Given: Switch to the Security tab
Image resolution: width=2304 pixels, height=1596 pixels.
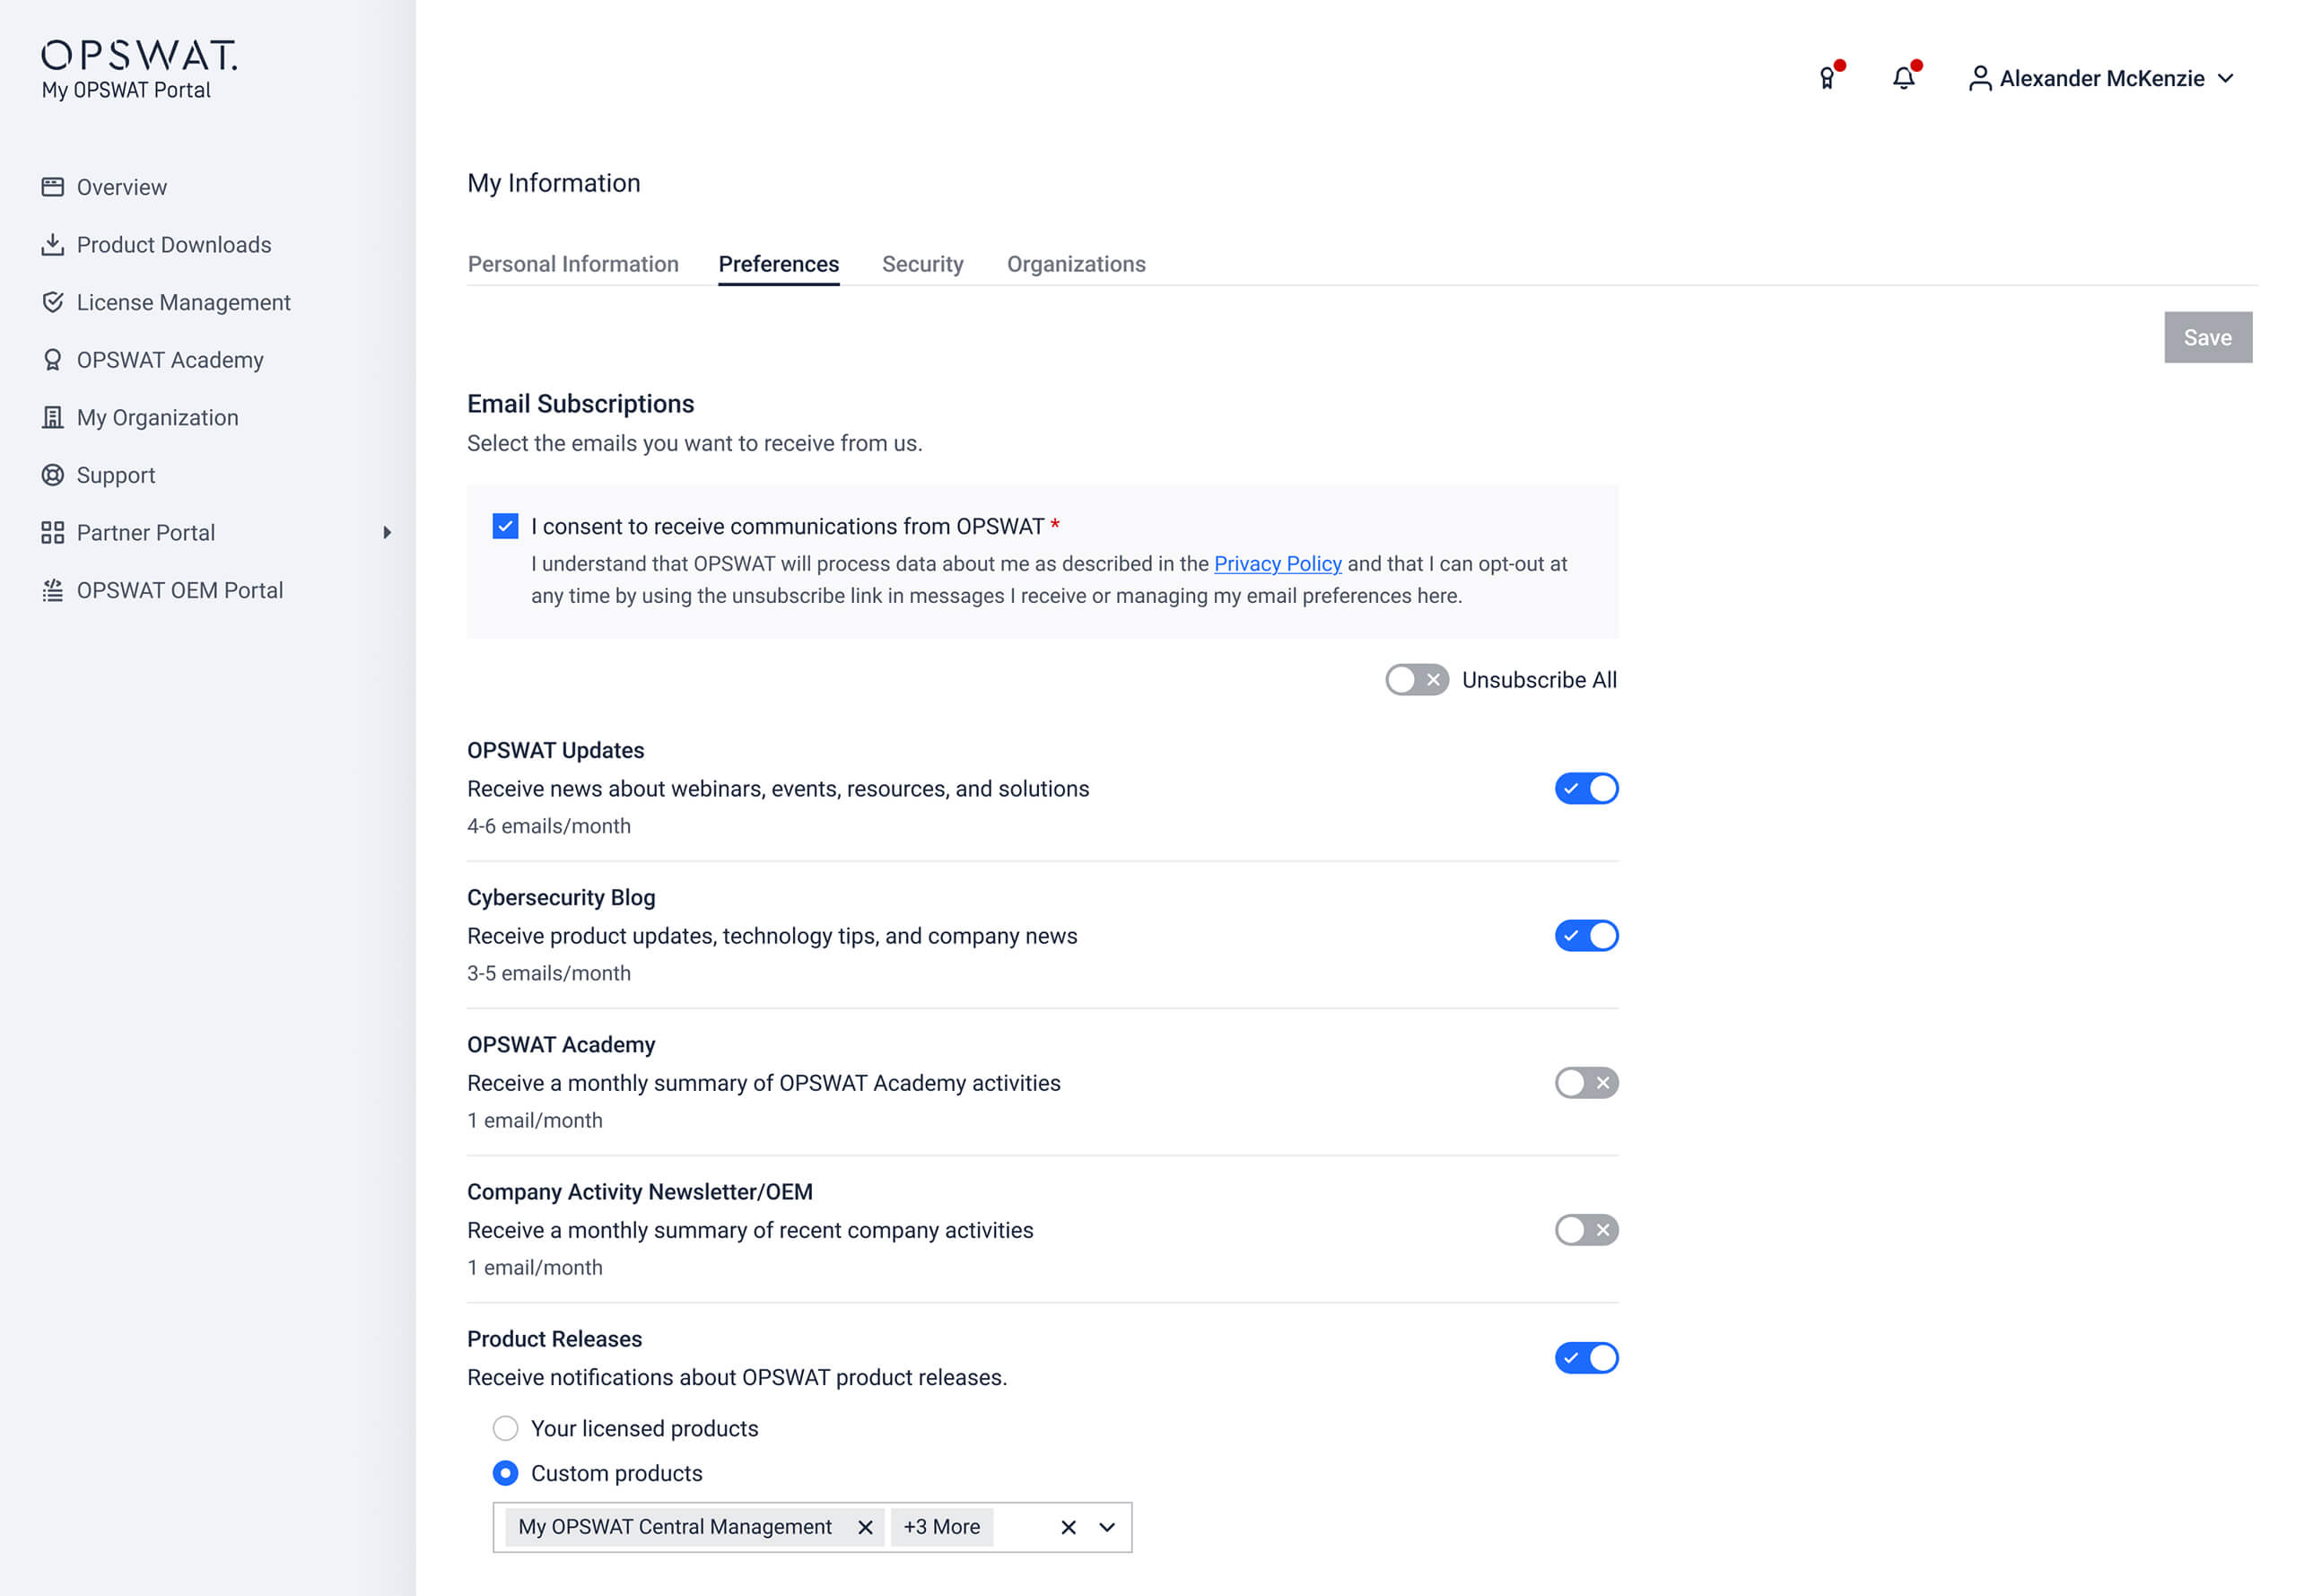Looking at the screenshot, I should pyautogui.click(x=922, y=264).
